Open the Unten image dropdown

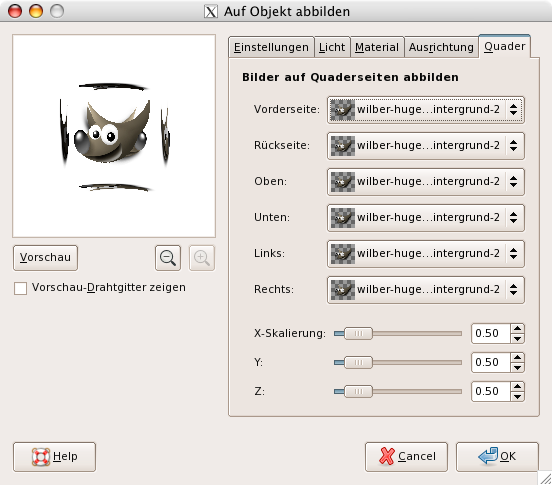coord(426,218)
